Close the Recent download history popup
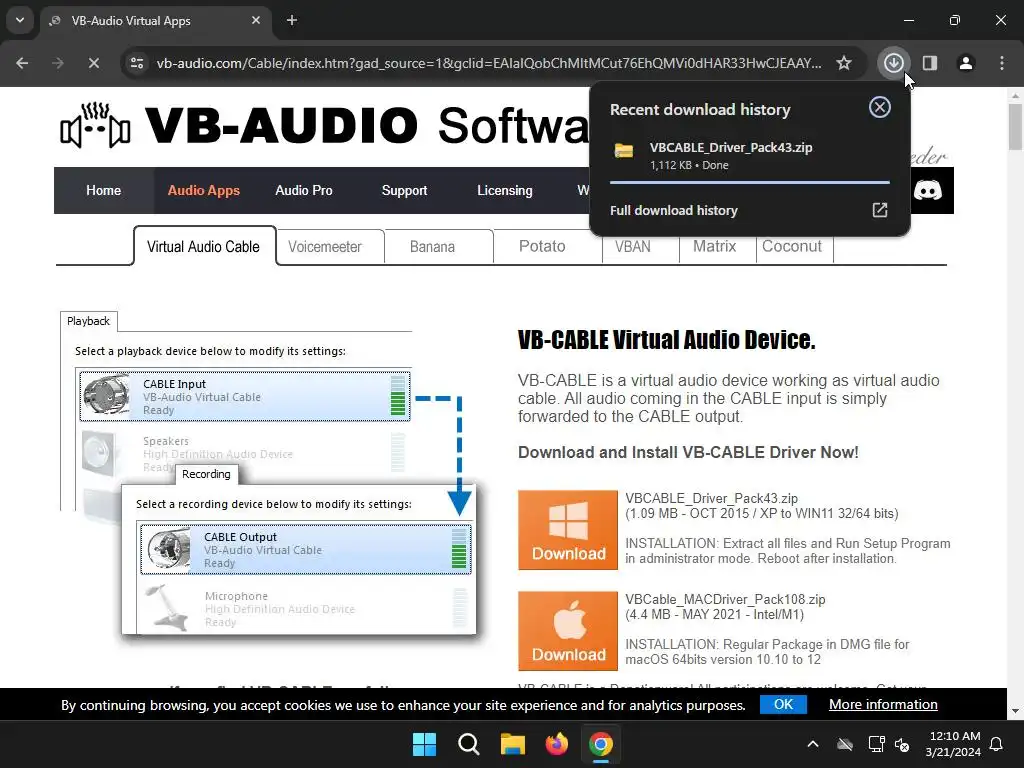Viewport: 1024px width, 768px height. (880, 107)
